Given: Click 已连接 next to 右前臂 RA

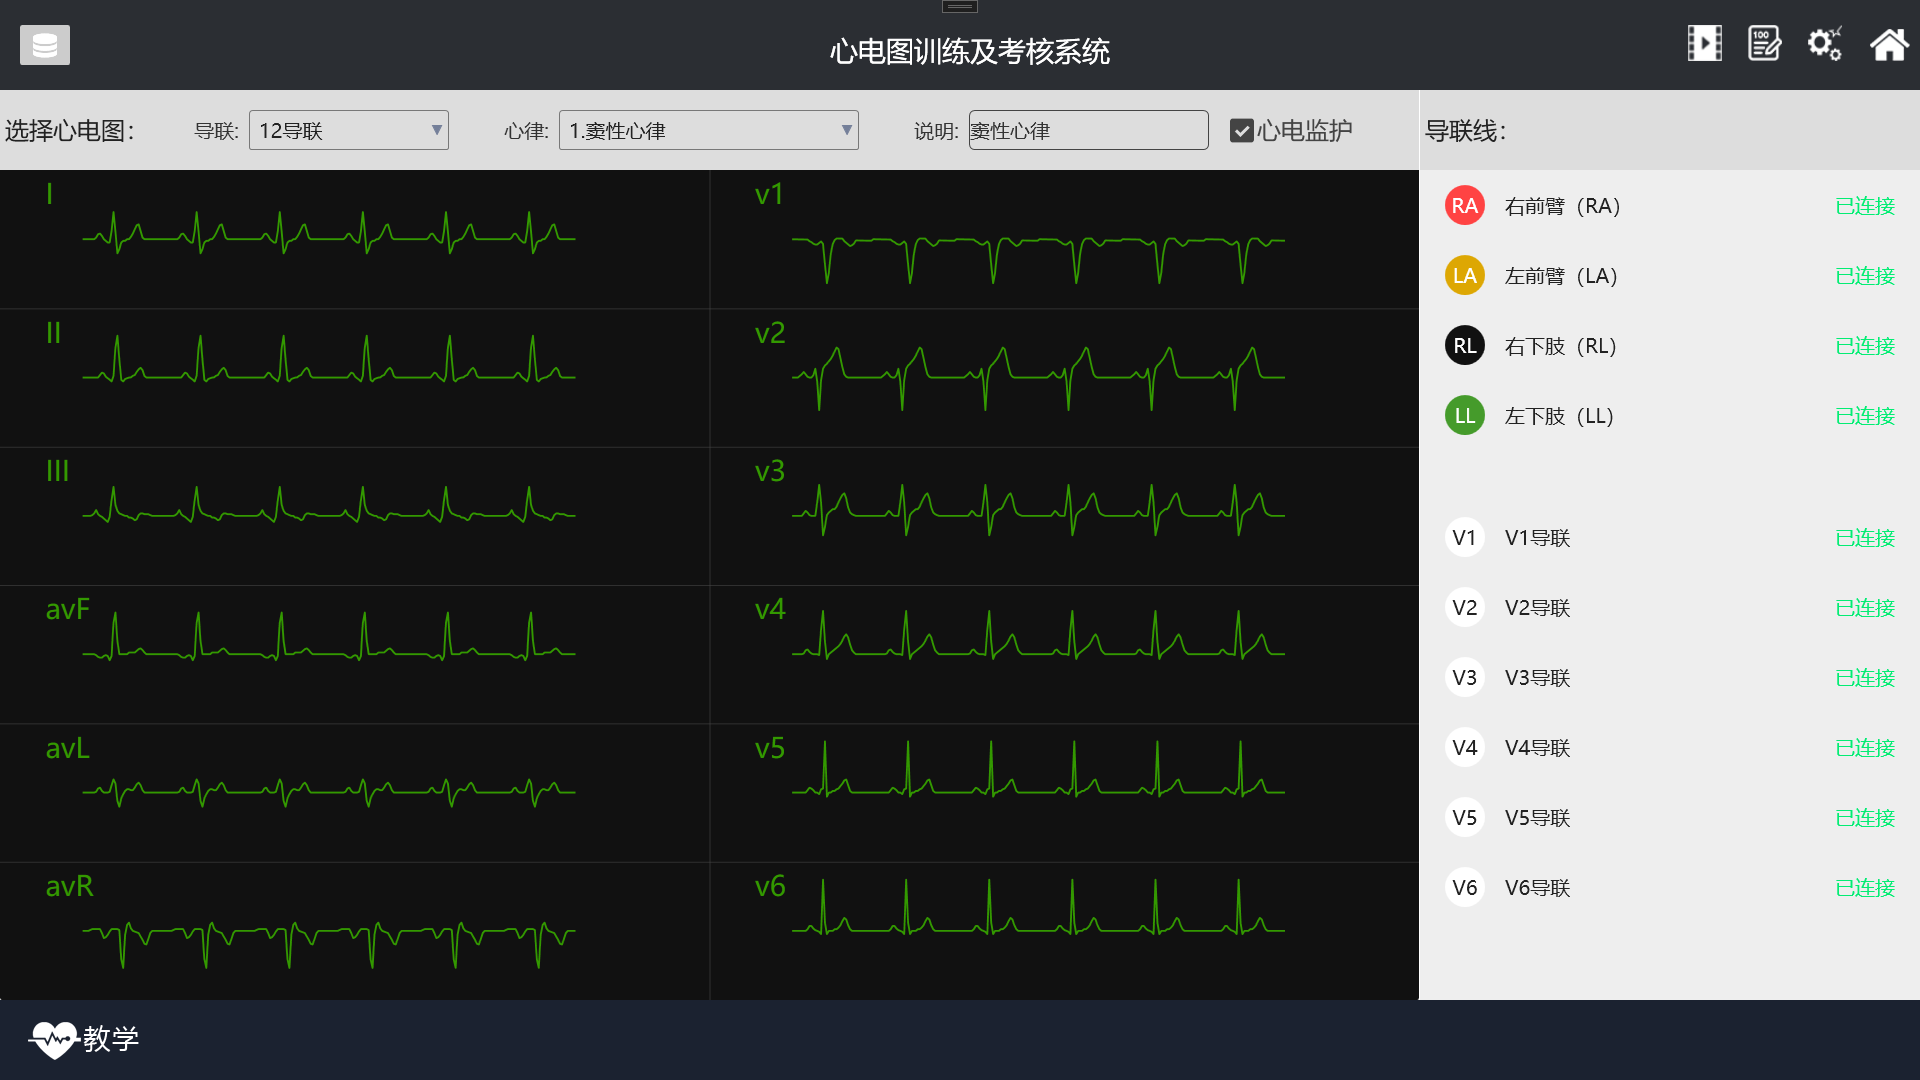Looking at the screenshot, I should pos(1864,205).
